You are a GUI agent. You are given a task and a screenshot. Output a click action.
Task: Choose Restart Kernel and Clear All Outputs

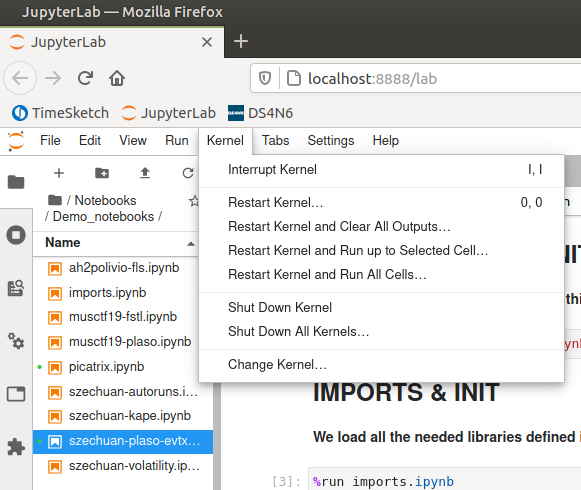(x=381, y=226)
